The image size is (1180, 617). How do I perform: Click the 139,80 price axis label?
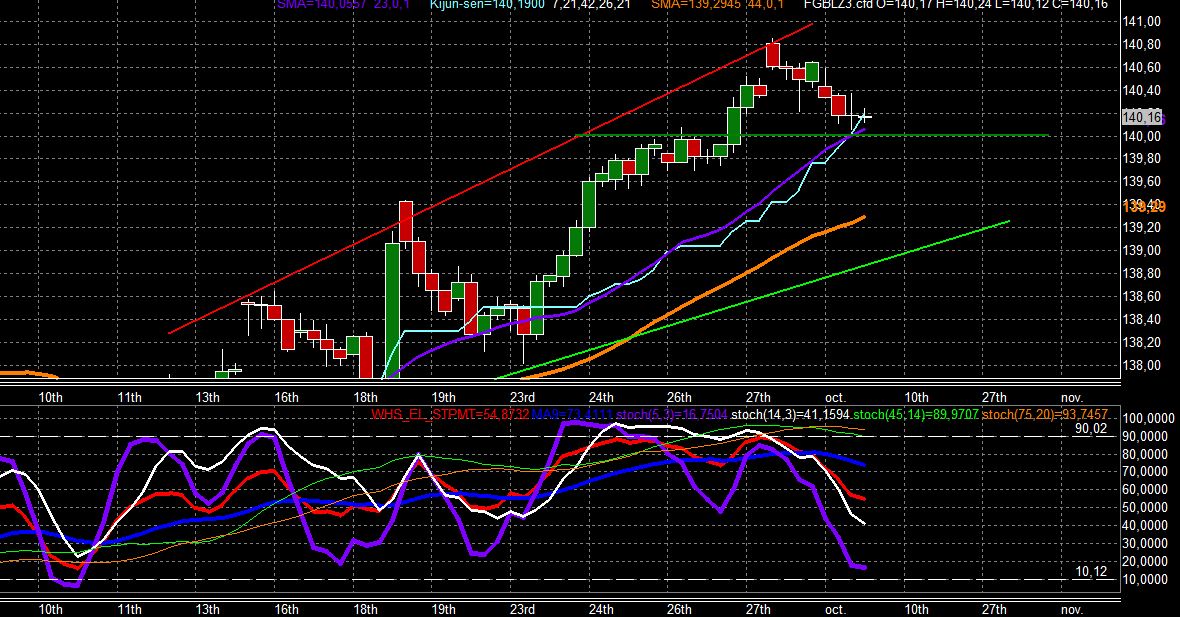[1141, 159]
